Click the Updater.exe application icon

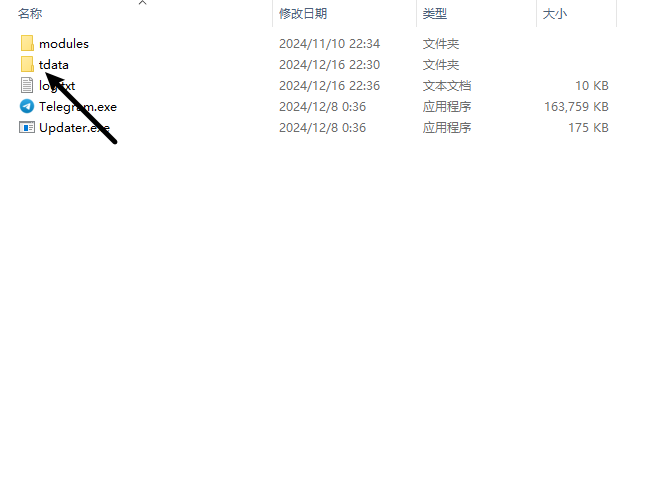pyautogui.click(x=27, y=128)
